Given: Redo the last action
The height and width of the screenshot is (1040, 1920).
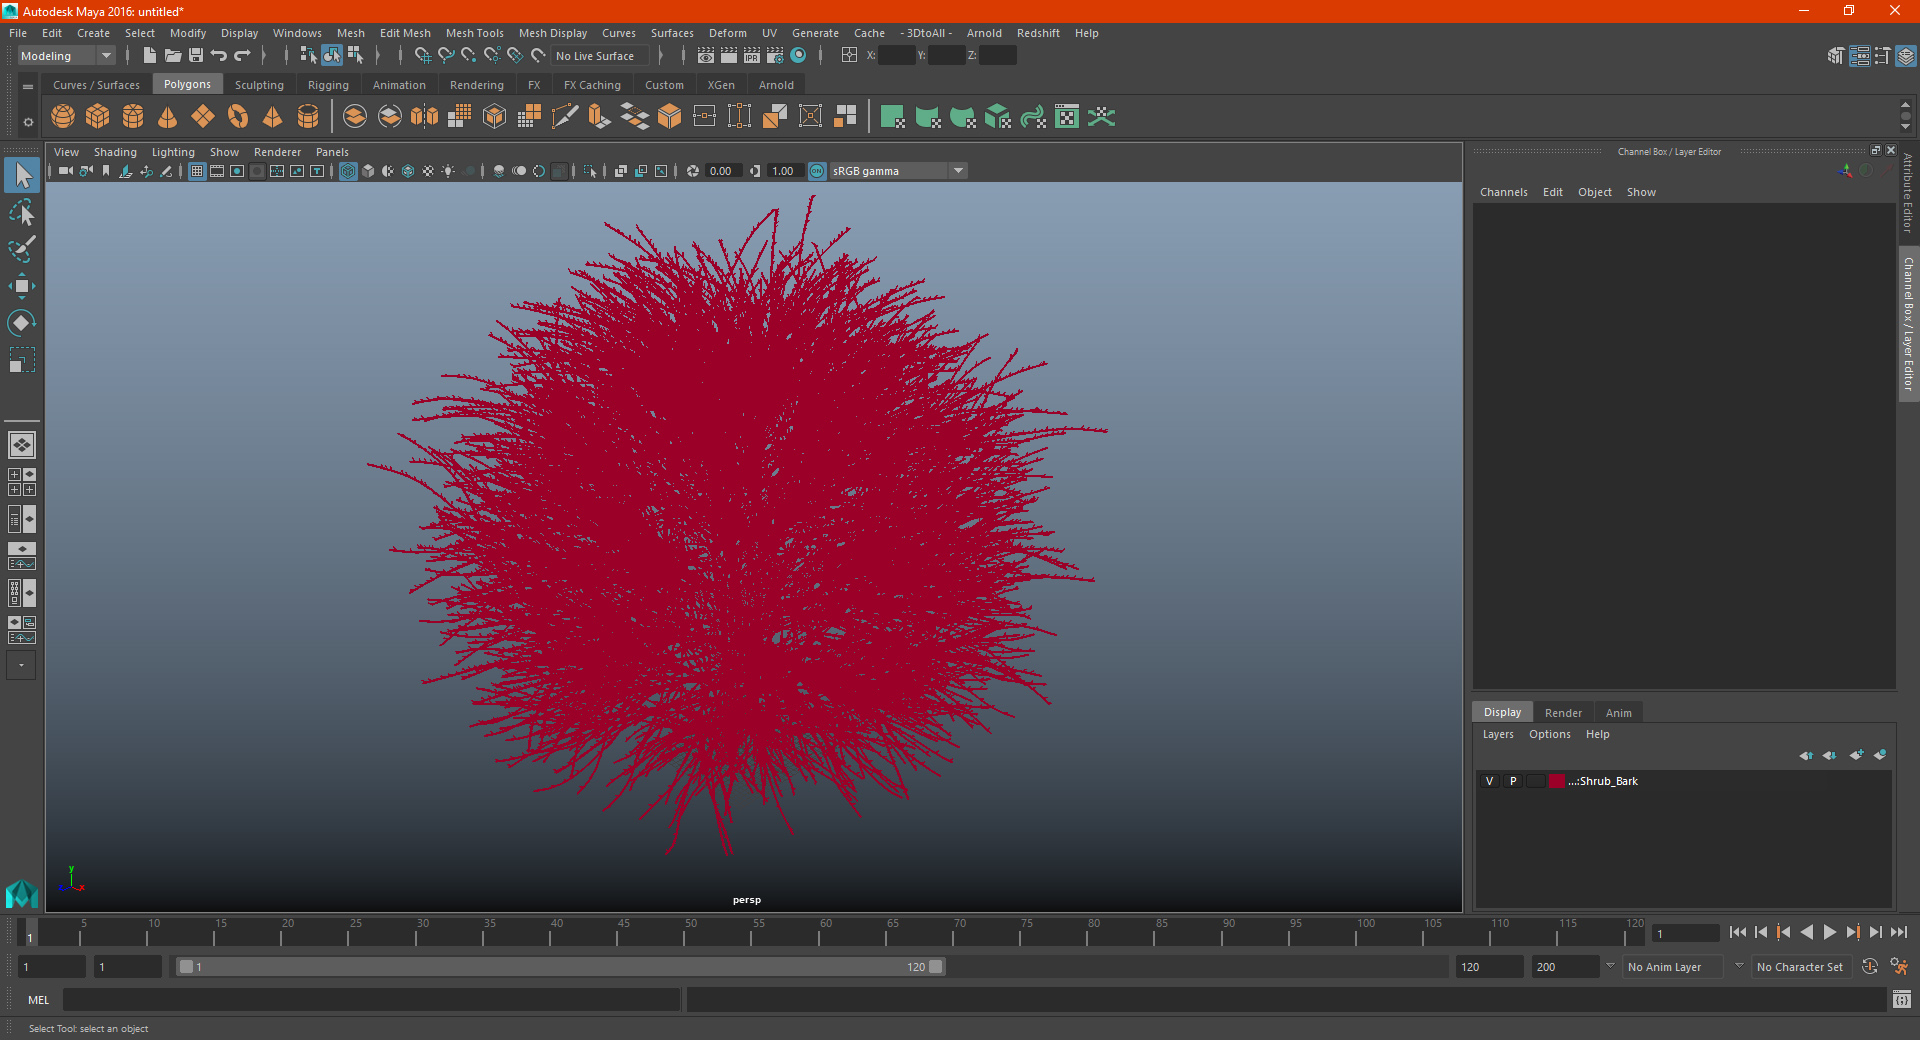Looking at the screenshot, I should 243,56.
